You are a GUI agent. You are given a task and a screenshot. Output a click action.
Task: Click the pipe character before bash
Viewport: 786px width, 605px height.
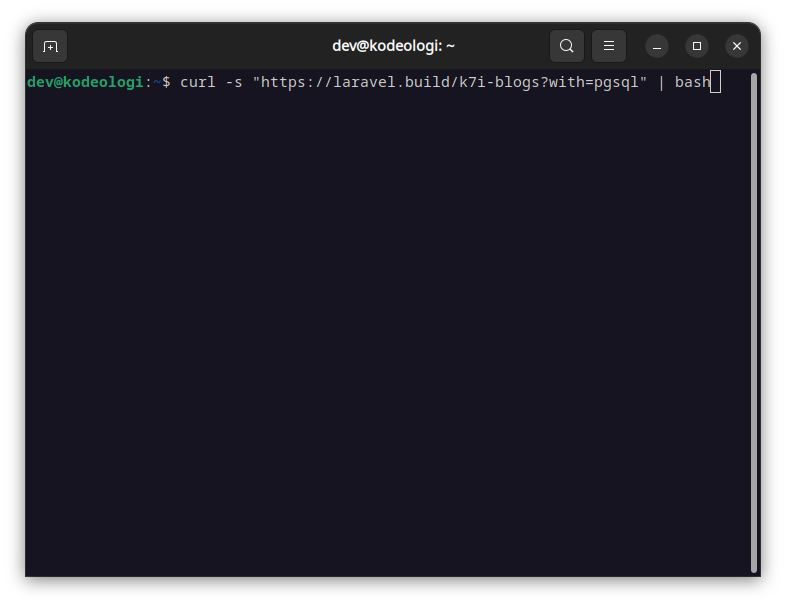click(x=661, y=82)
